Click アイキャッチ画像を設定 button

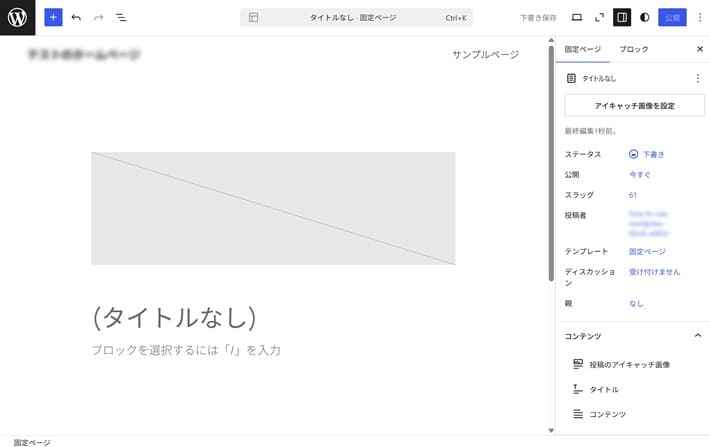(x=634, y=106)
